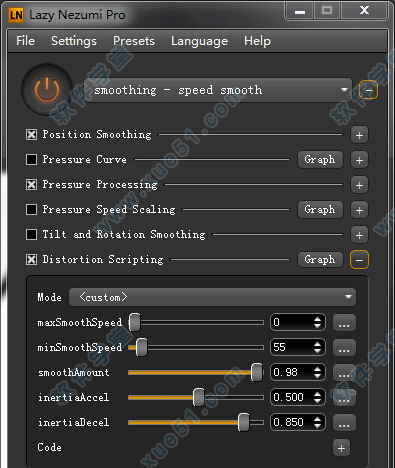Open inertiaDecel options ellipsis button

pyautogui.click(x=344, y=422)
